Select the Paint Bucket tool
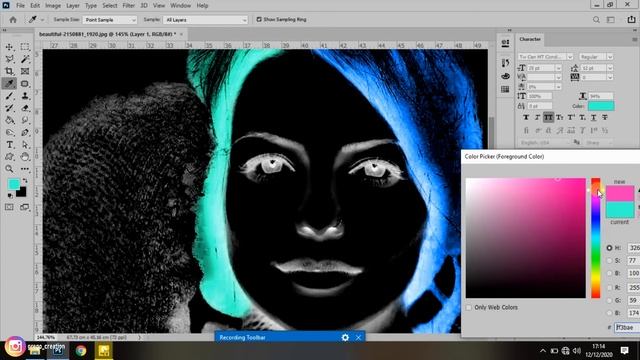640x360 pixels. pyautogui.click(x=9, y=120)
